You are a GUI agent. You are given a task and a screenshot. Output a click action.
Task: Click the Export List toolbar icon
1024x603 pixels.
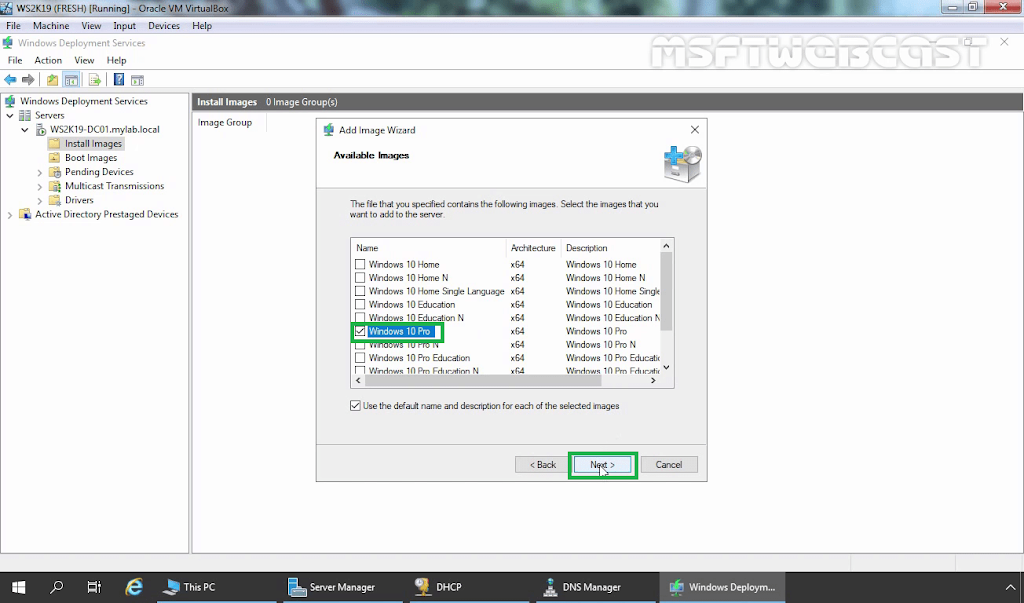tap(95, 80)
